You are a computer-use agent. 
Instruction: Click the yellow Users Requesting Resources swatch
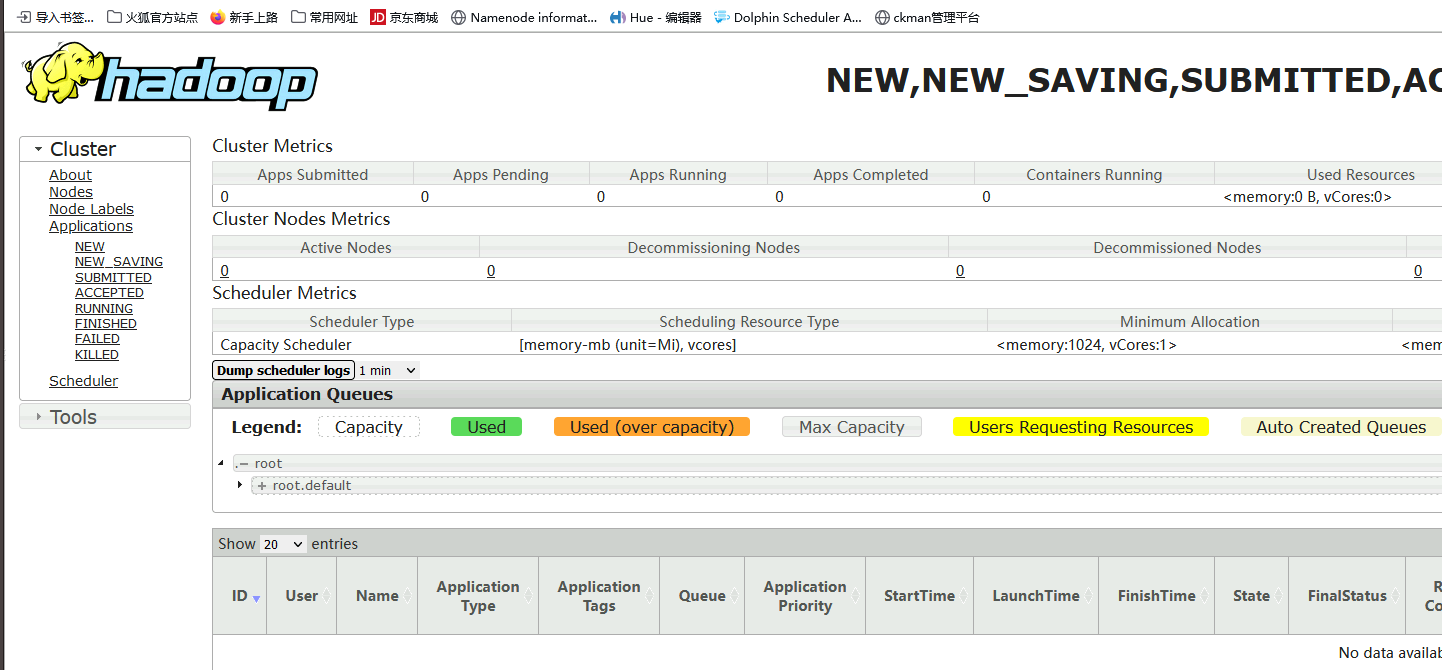(1081, 427)
